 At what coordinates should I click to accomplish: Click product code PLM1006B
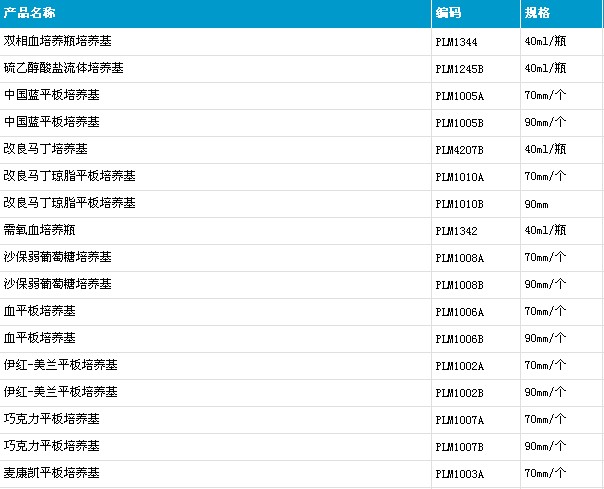[460, 339]
